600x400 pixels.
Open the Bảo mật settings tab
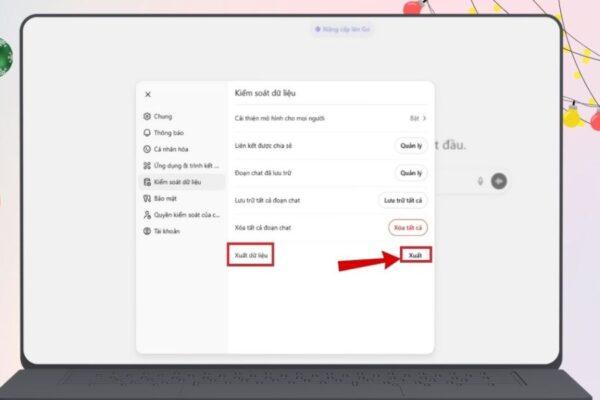click(x=164, y=199)
